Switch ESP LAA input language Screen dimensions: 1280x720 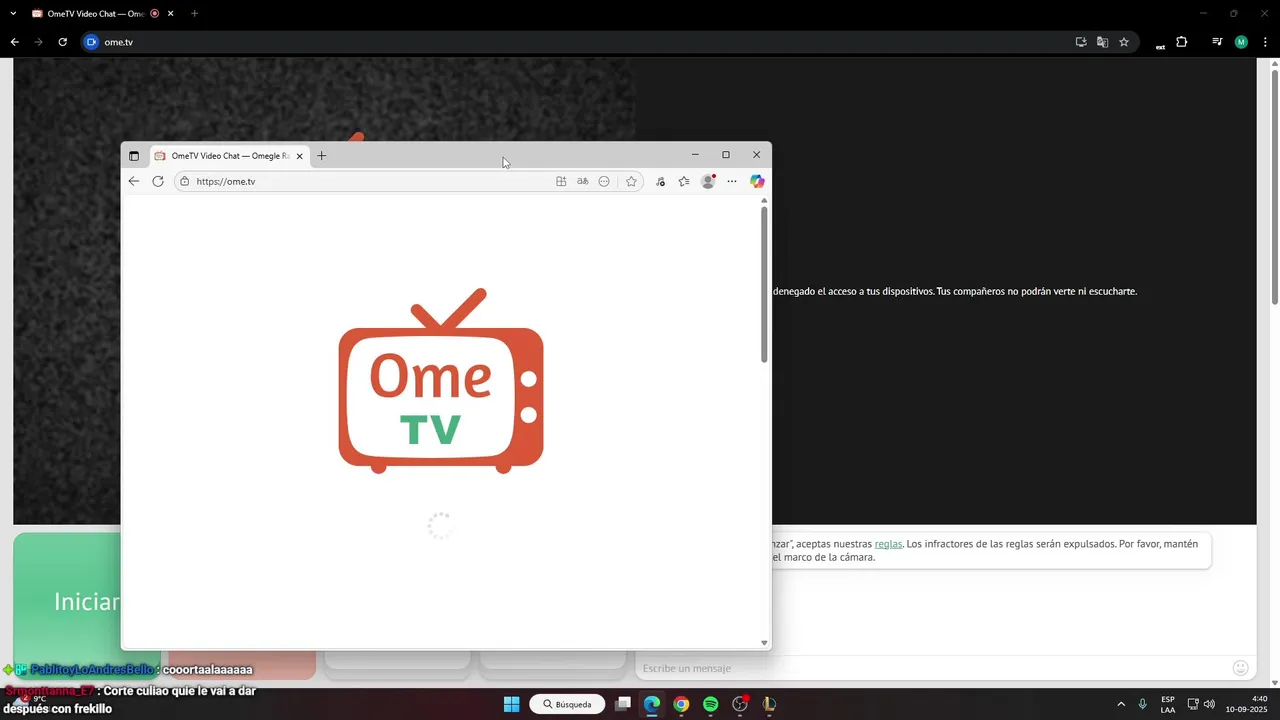[1168, 704]
